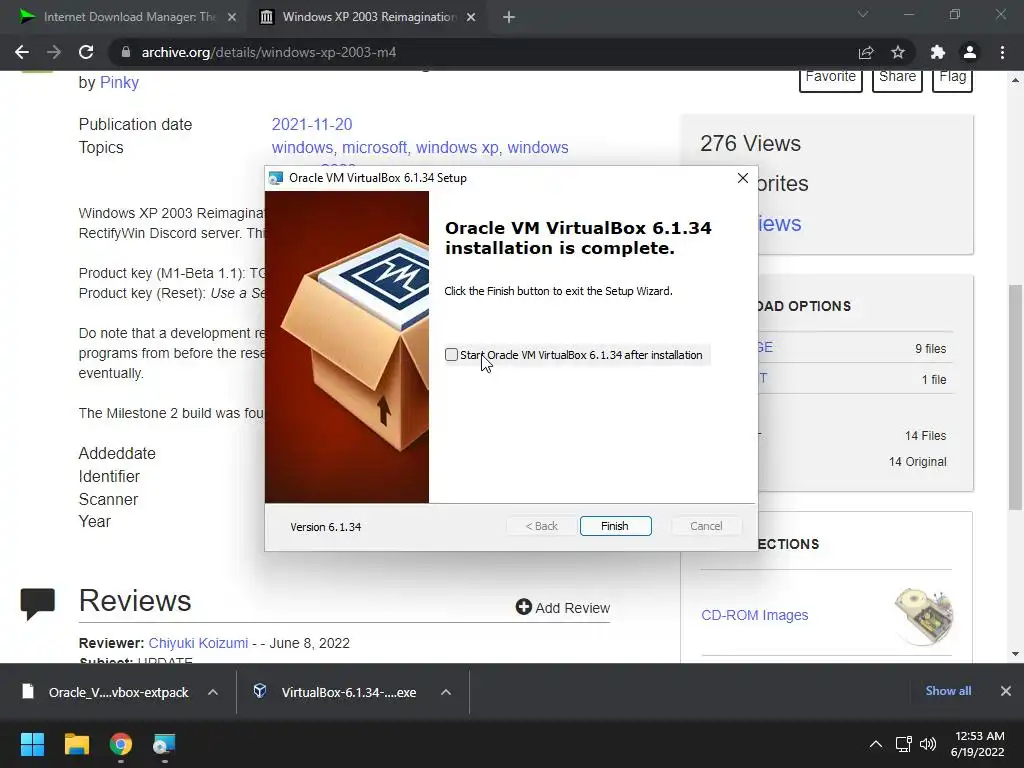Select the Windows XP 2003 Reimagination tab
Image resolution: width=1024 pixels, height=768 pixels.
point(369,17)
